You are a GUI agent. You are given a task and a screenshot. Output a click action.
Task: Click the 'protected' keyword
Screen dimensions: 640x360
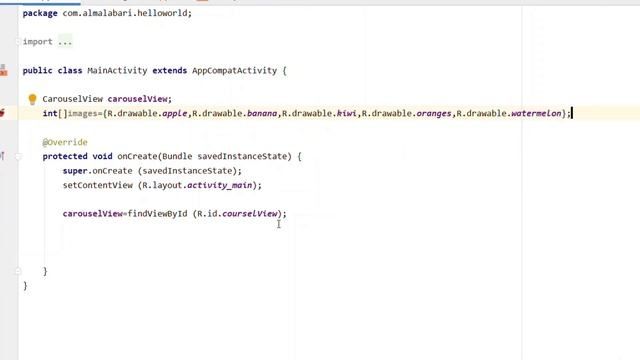[65, 156]
